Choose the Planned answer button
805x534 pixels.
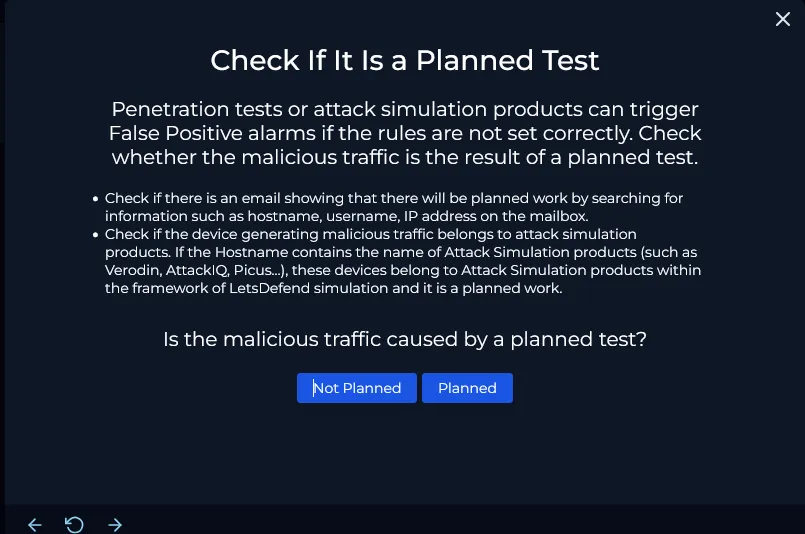pos(467,388)
